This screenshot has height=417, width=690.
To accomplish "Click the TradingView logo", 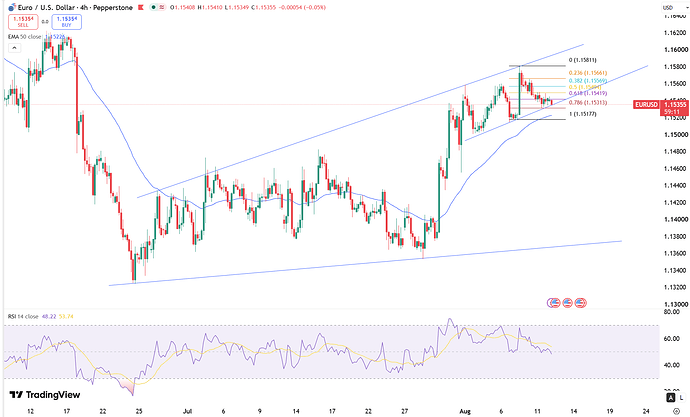I will (x=44, y=395).
